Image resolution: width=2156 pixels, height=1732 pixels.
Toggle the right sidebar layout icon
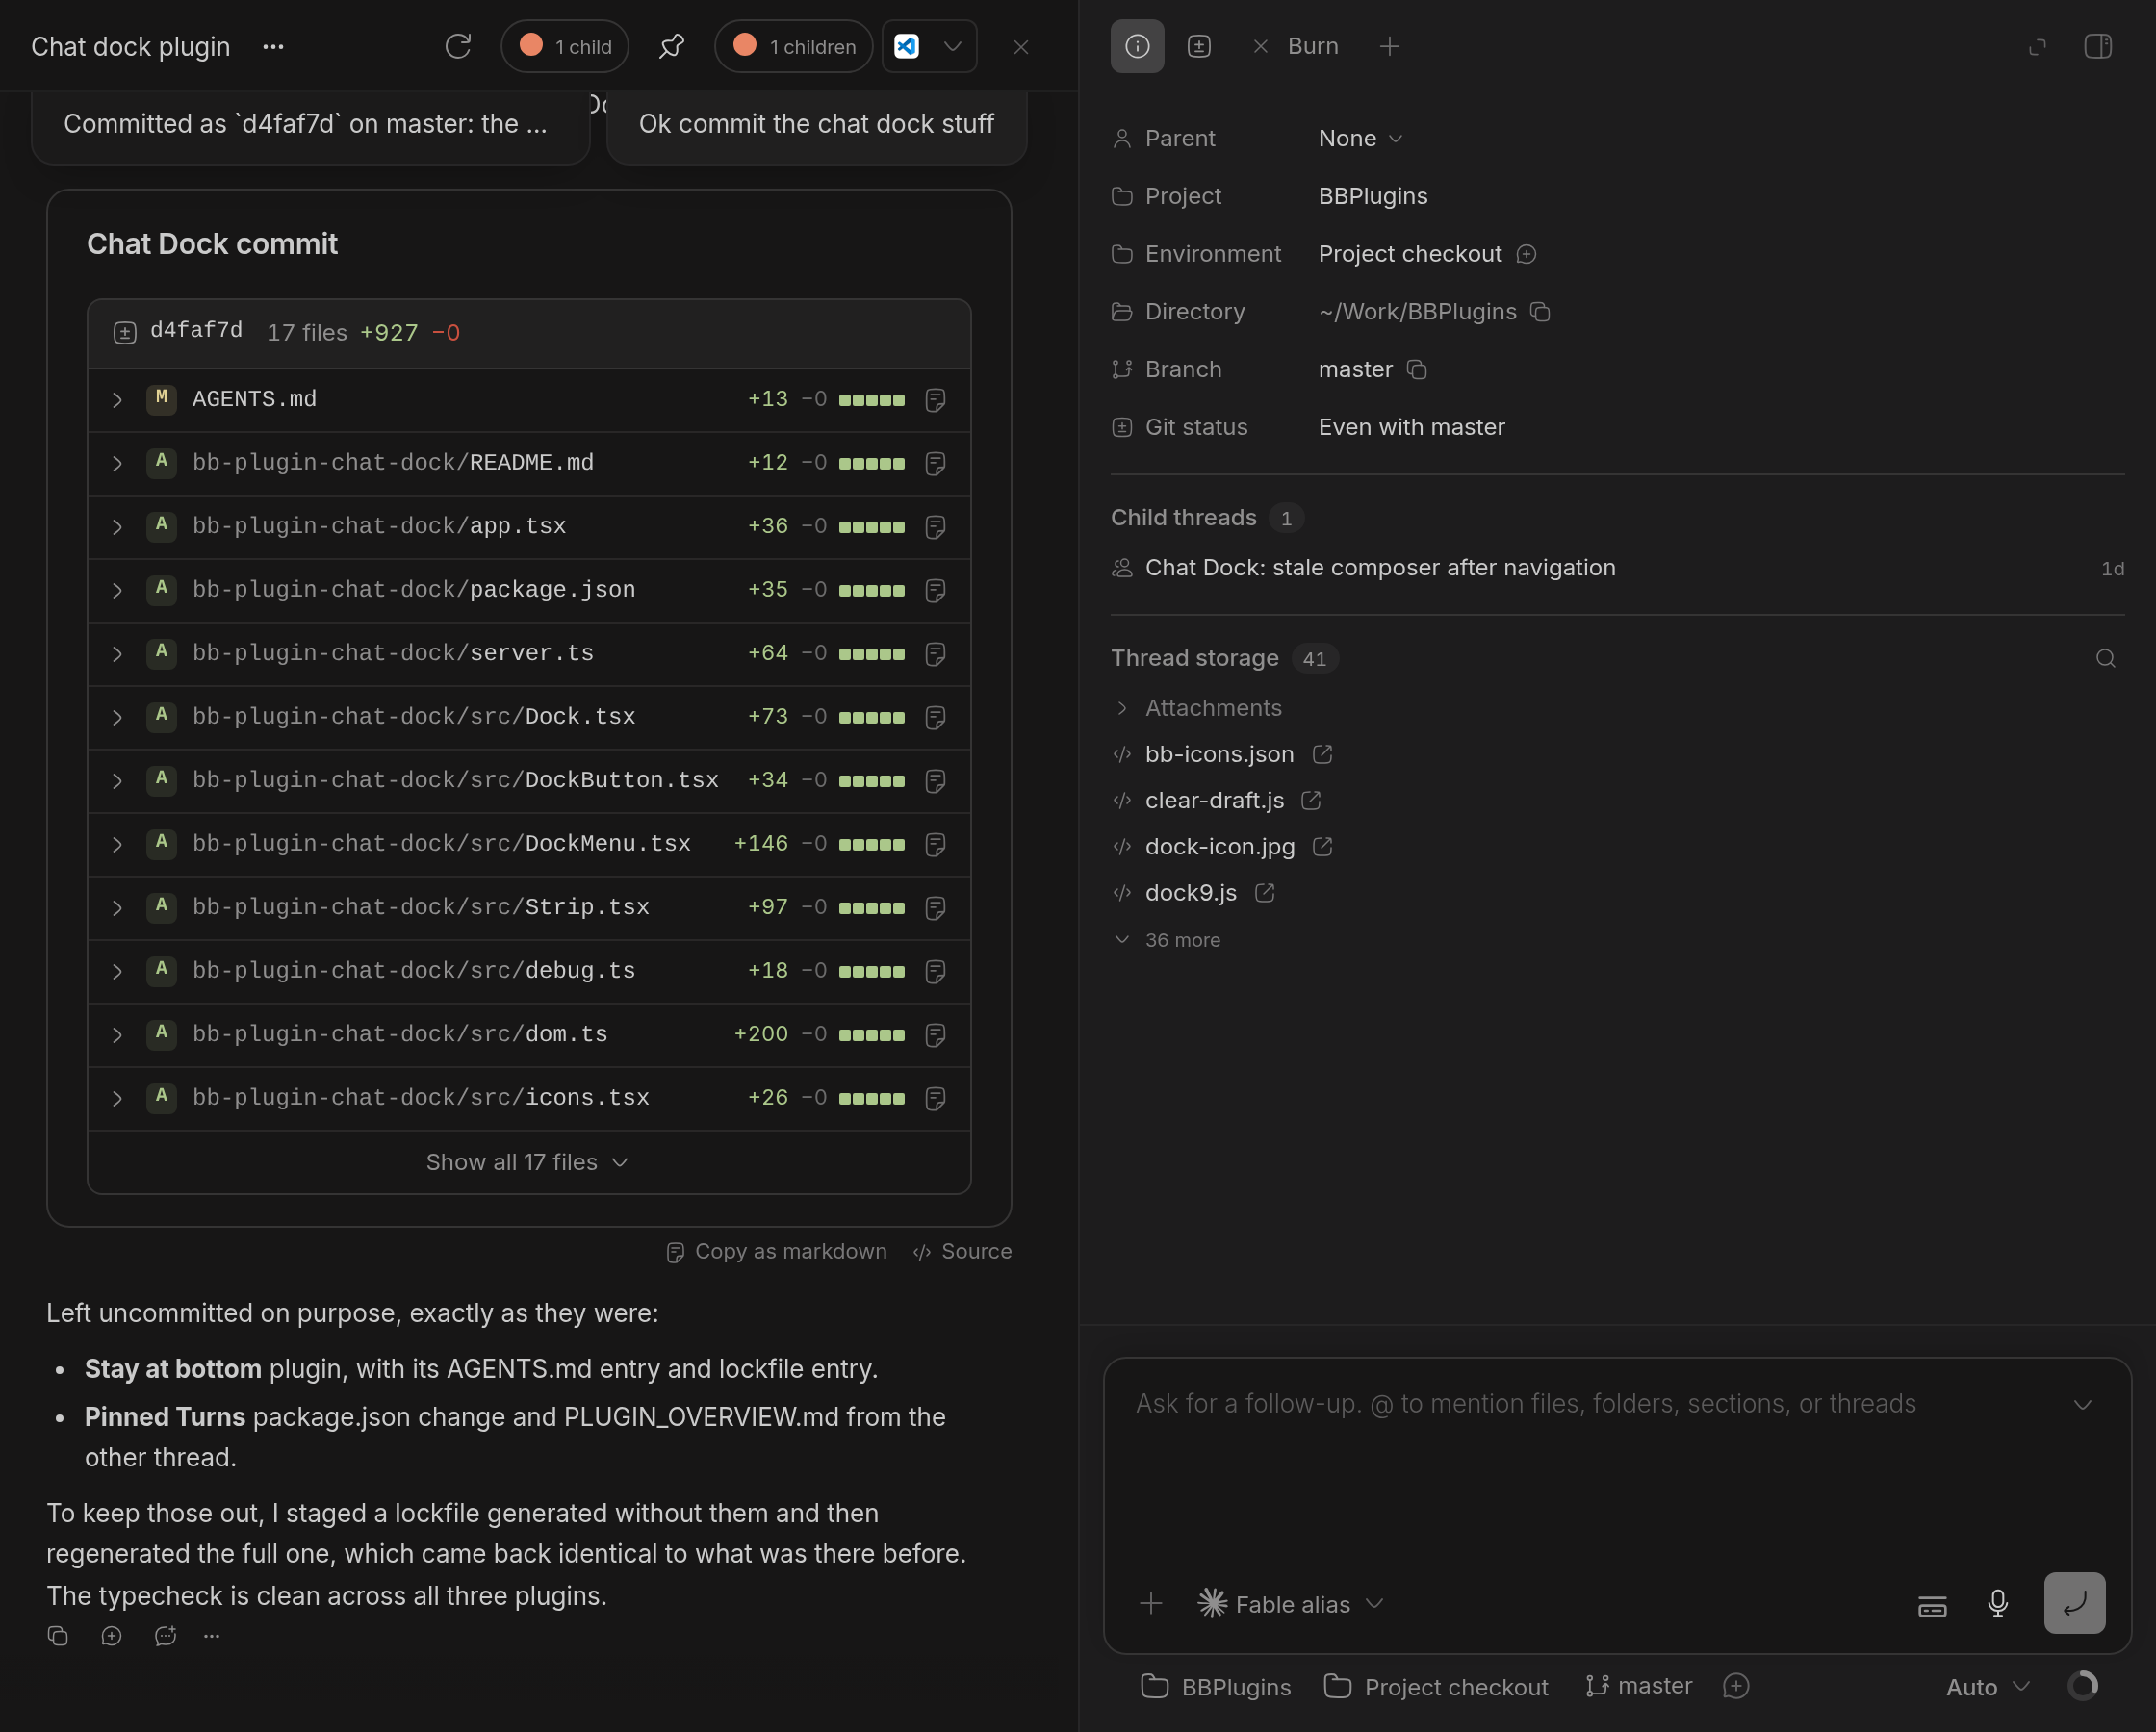pos(2097,46)
